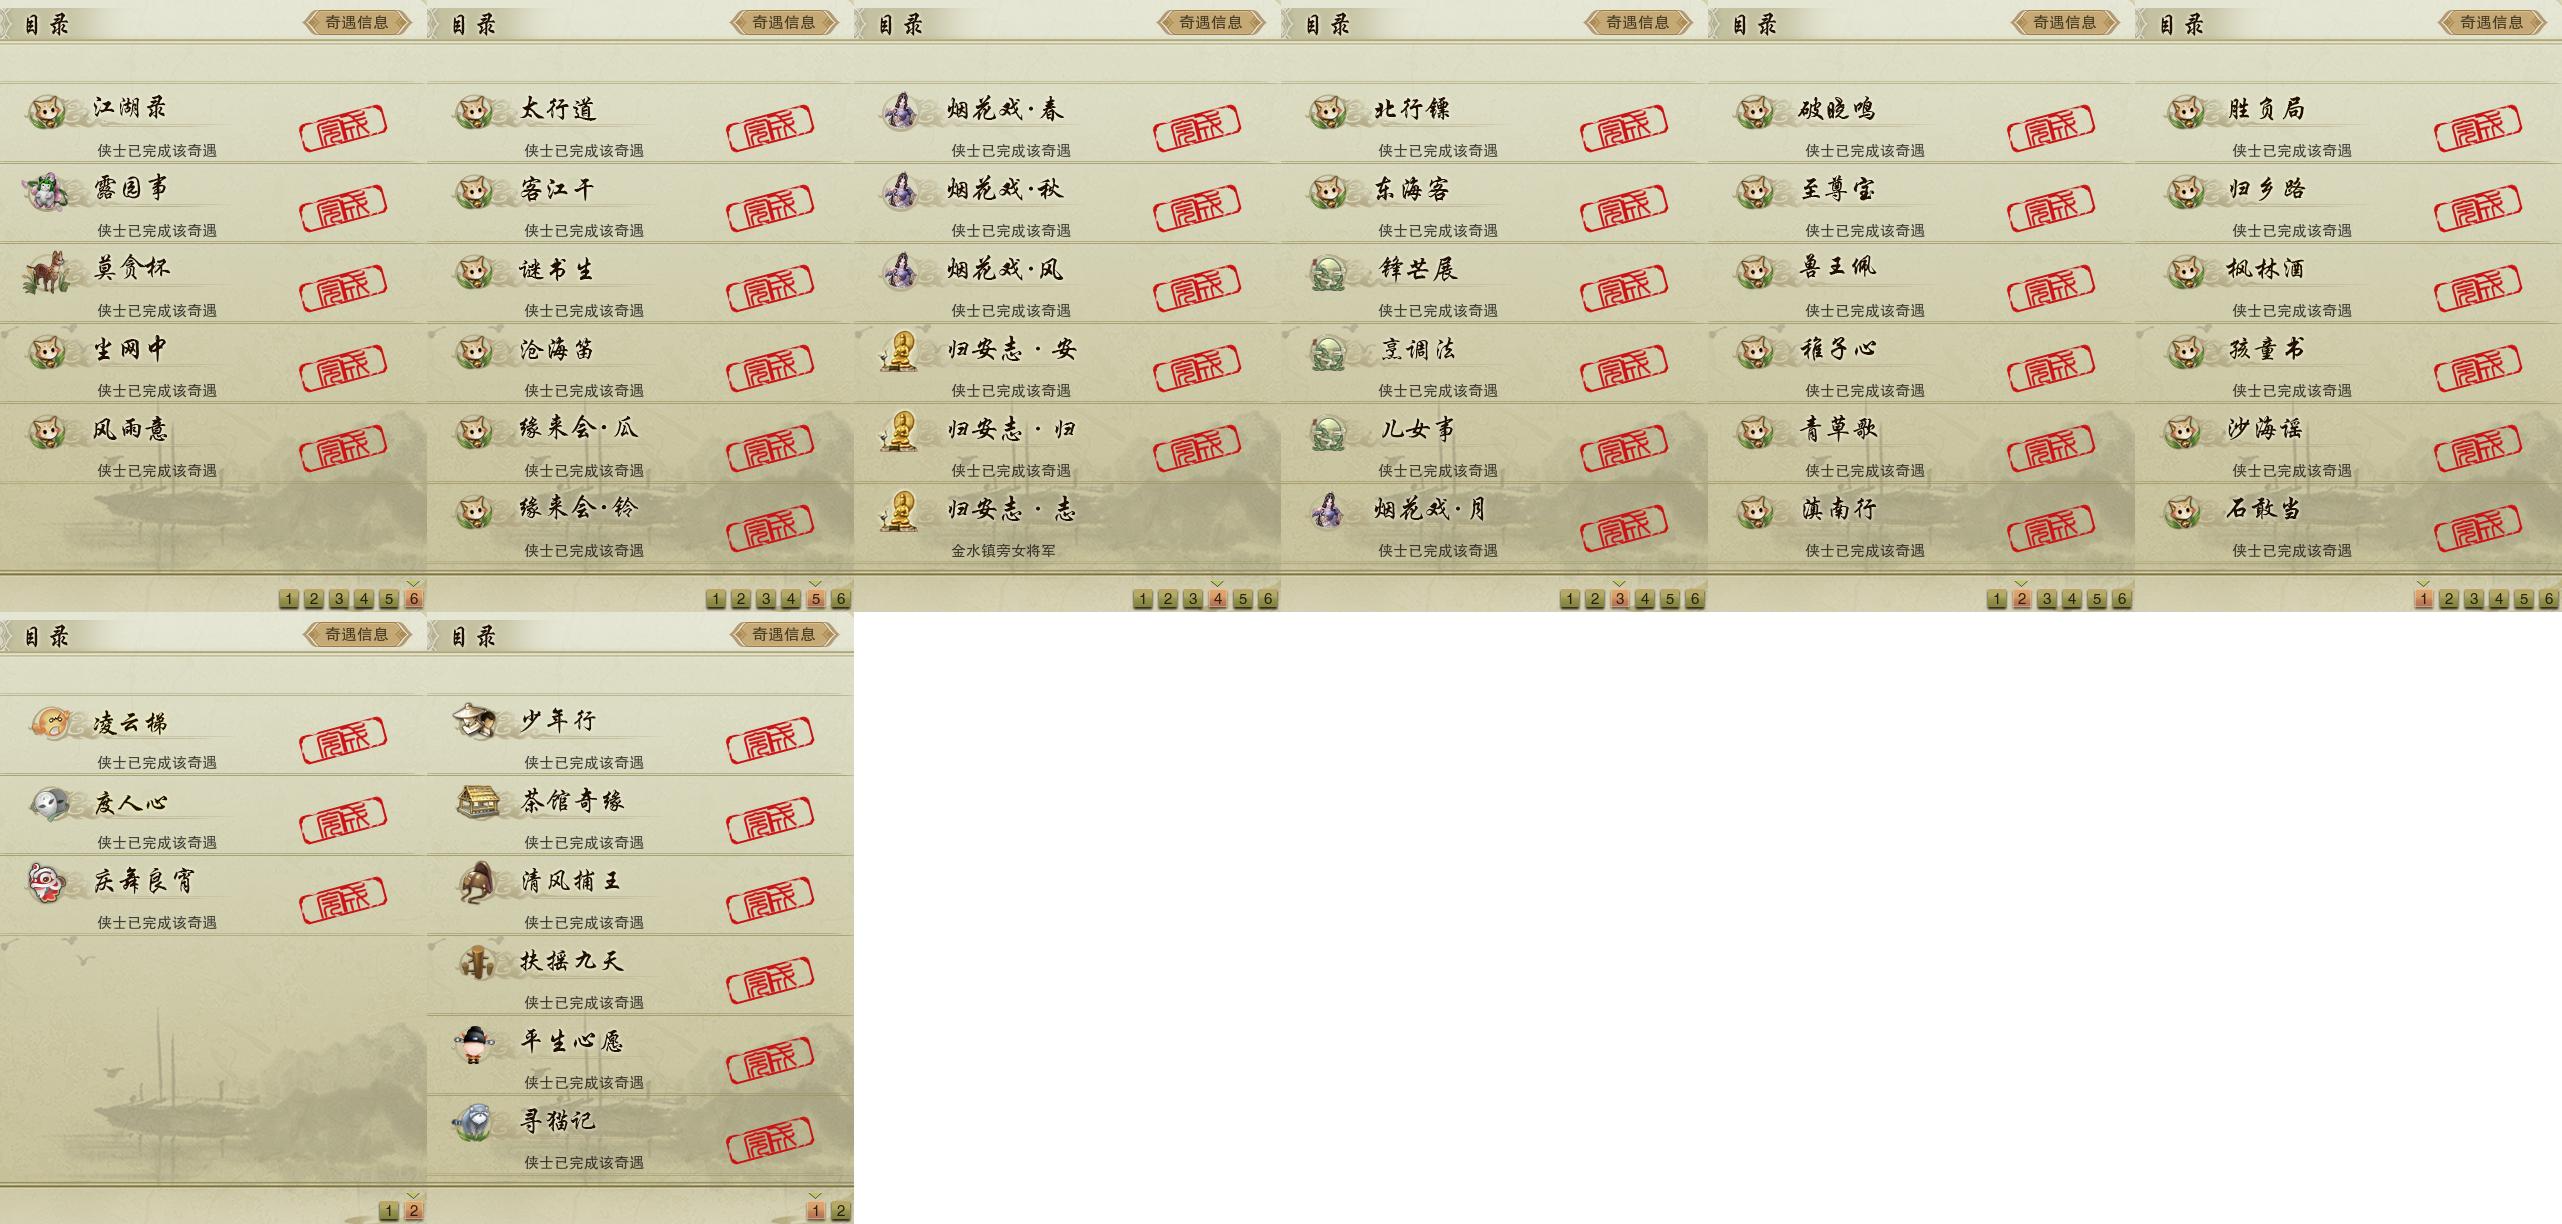Screen dimensions: 2562x1224
Task: Select the cat icon beside 寻猫记
Action: coord(472,1122)
